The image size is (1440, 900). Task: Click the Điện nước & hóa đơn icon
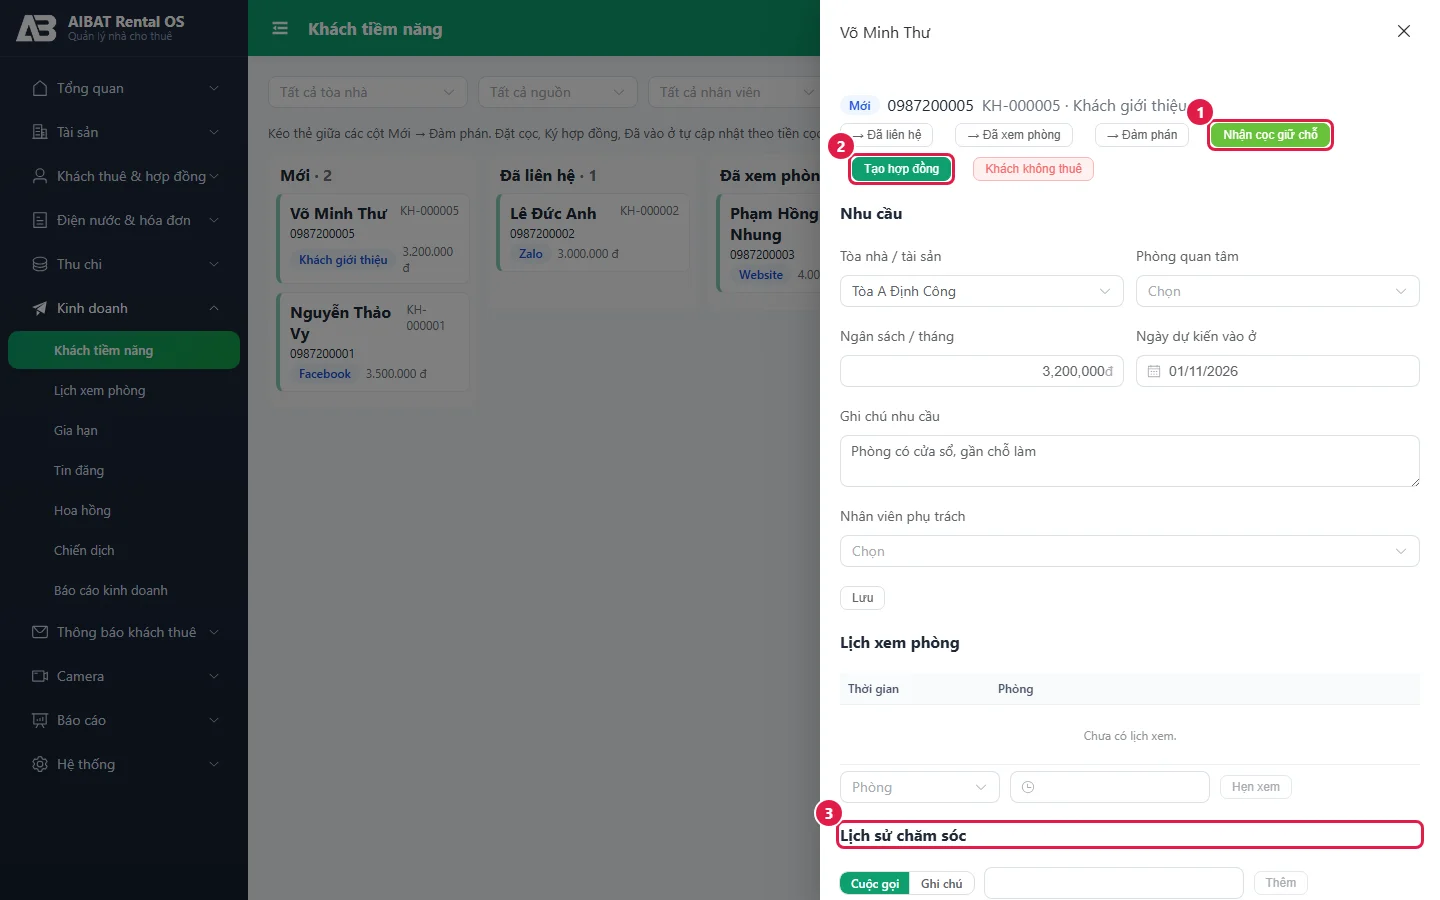40,220
